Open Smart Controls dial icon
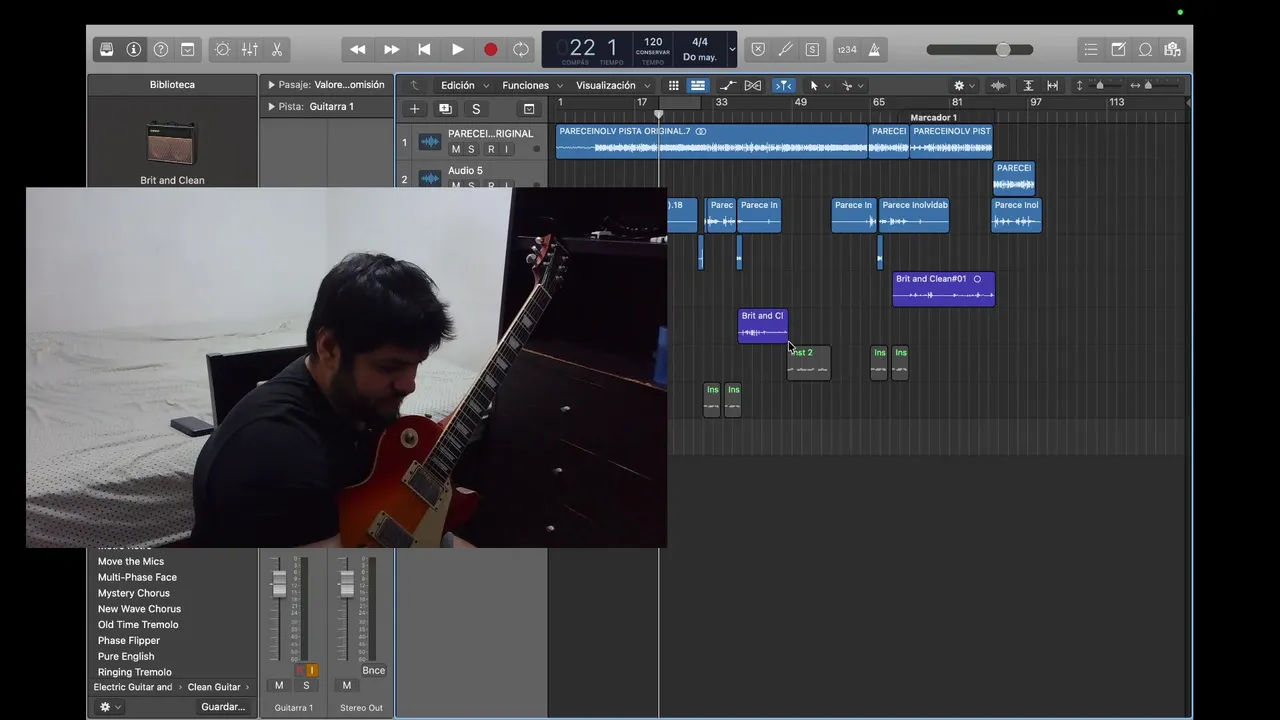The image size is (1280, 720). 222,49
